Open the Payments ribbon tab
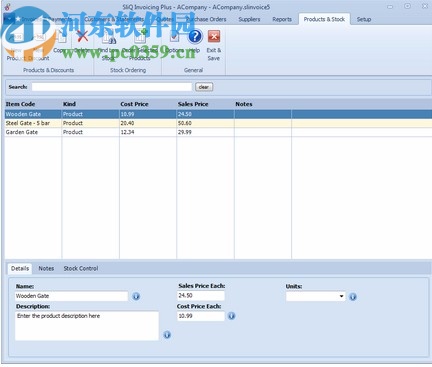The width and height of the screenshot is (432, 367). click(60, 19)
